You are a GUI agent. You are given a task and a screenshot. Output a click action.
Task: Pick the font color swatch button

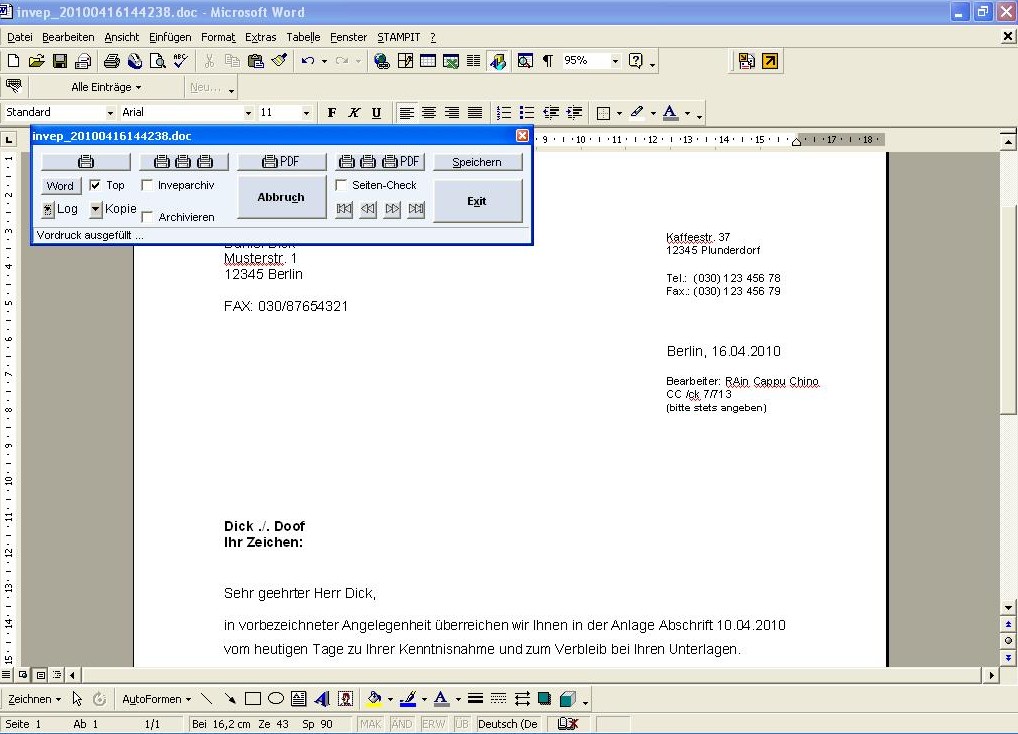coord(670,113)
